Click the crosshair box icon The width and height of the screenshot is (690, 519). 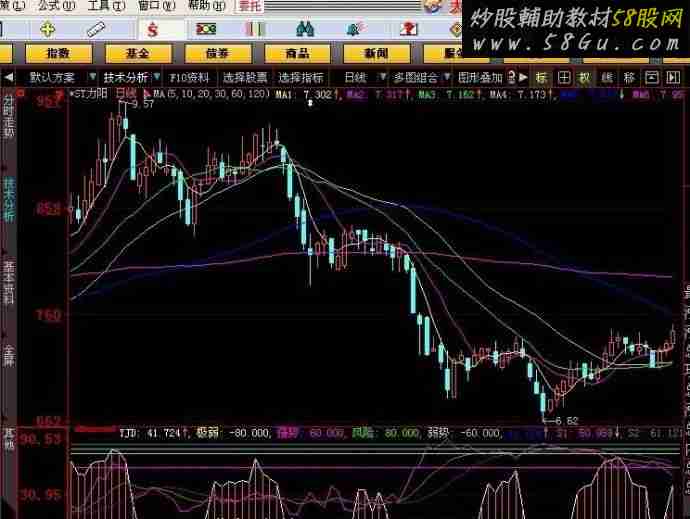coord(564,77)
